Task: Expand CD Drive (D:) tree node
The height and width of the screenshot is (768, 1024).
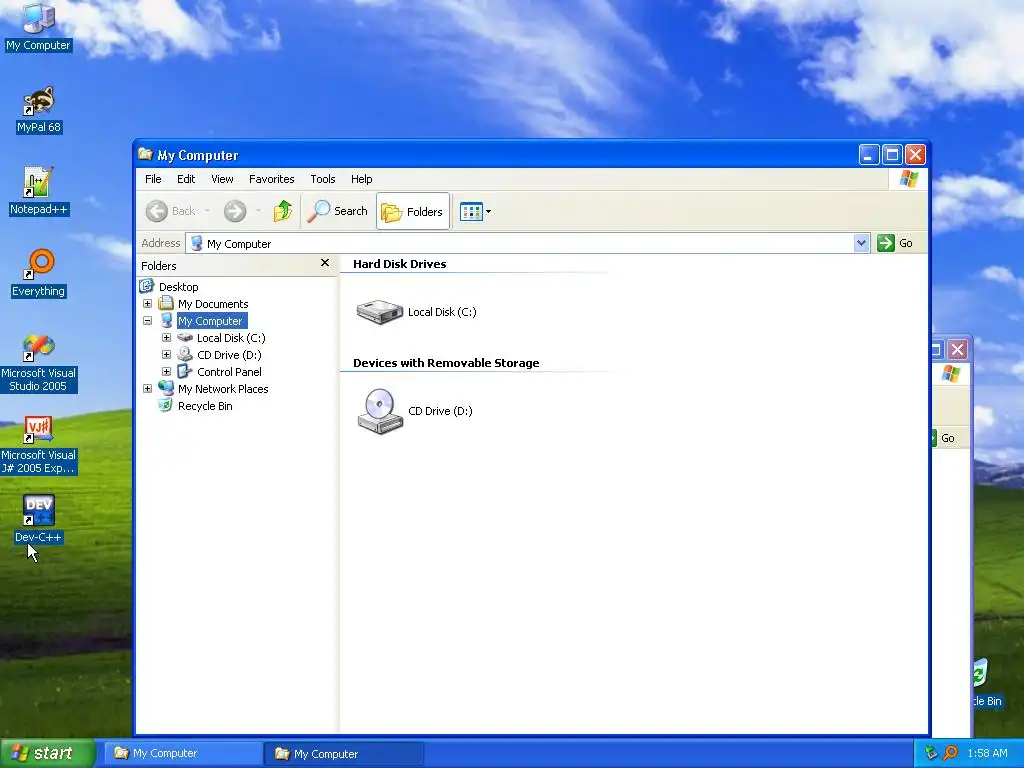Action: 167,355
